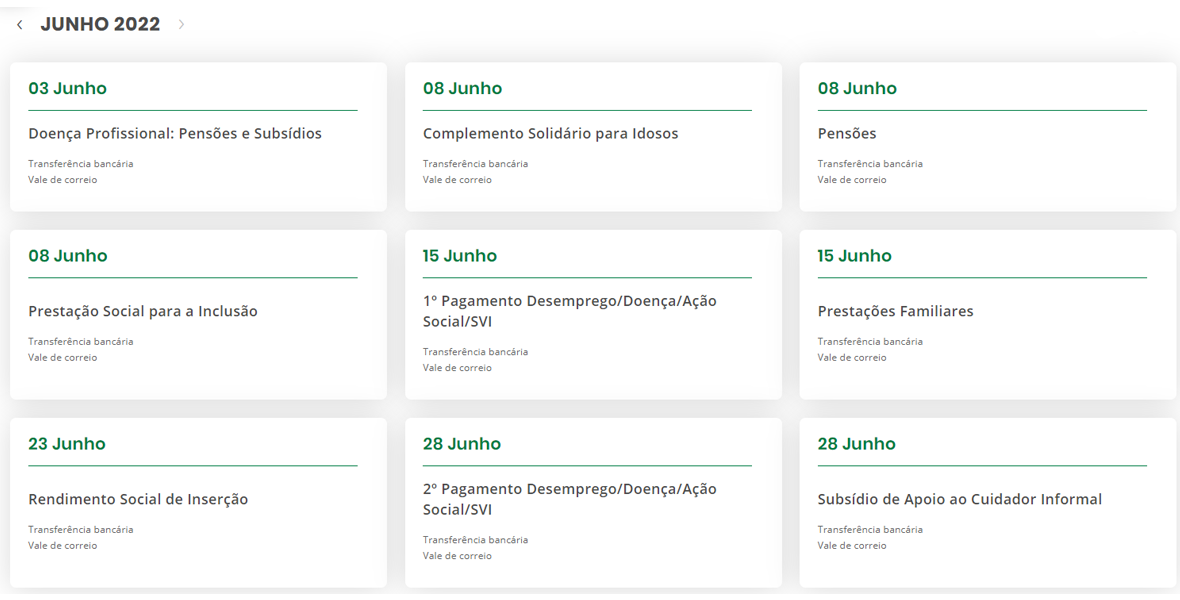This screenshot has width=1180, height=600.
Task: Click Vale de correio under Prestações Familiares
Action: [851, 358]
